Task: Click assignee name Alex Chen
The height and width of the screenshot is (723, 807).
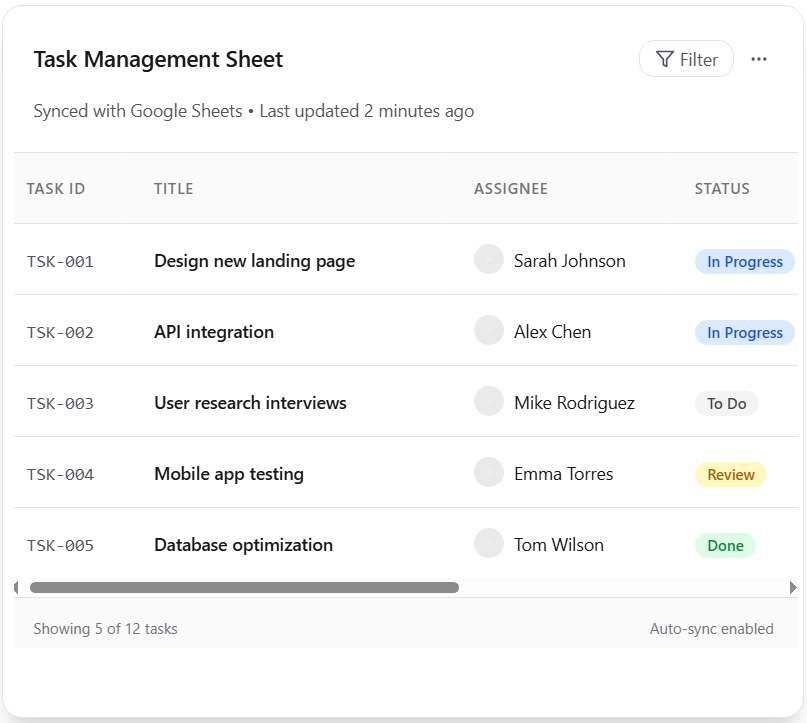Action: point(552,332)
